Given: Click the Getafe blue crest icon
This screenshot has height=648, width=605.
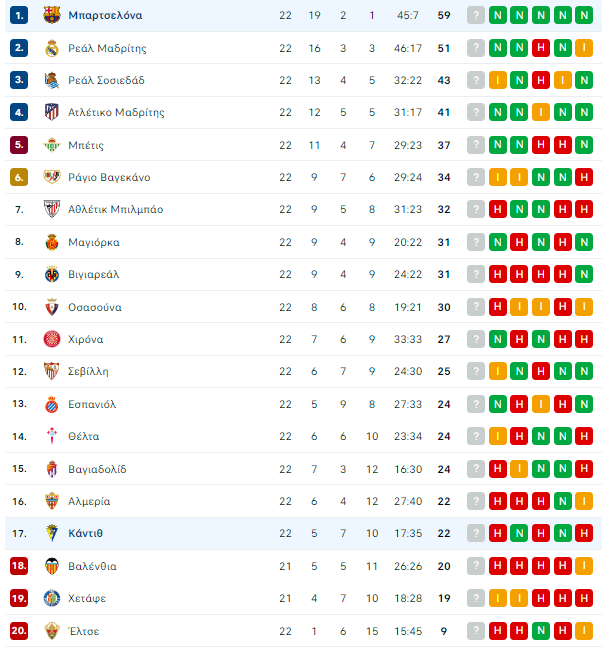Looking at the screenshot, I should click(x=52, y=598).
